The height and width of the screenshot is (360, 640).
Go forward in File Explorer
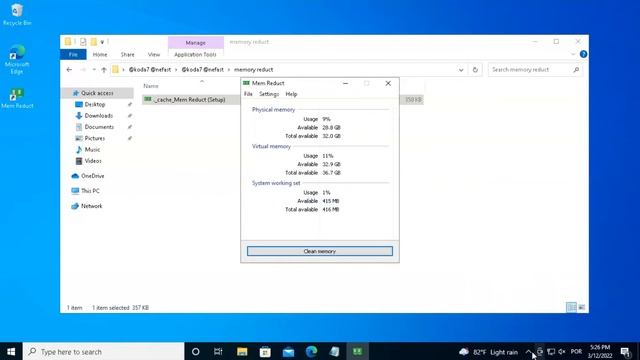tap(83, 70)
